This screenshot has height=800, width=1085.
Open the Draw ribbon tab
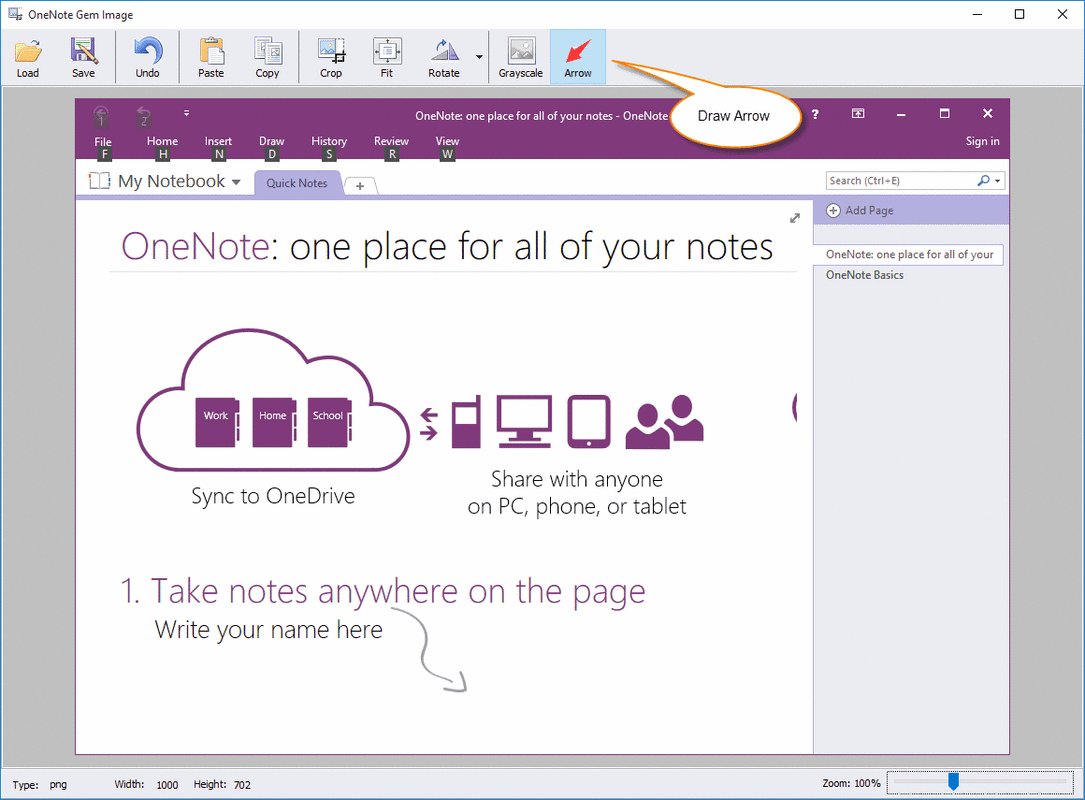tap(271, 141)
